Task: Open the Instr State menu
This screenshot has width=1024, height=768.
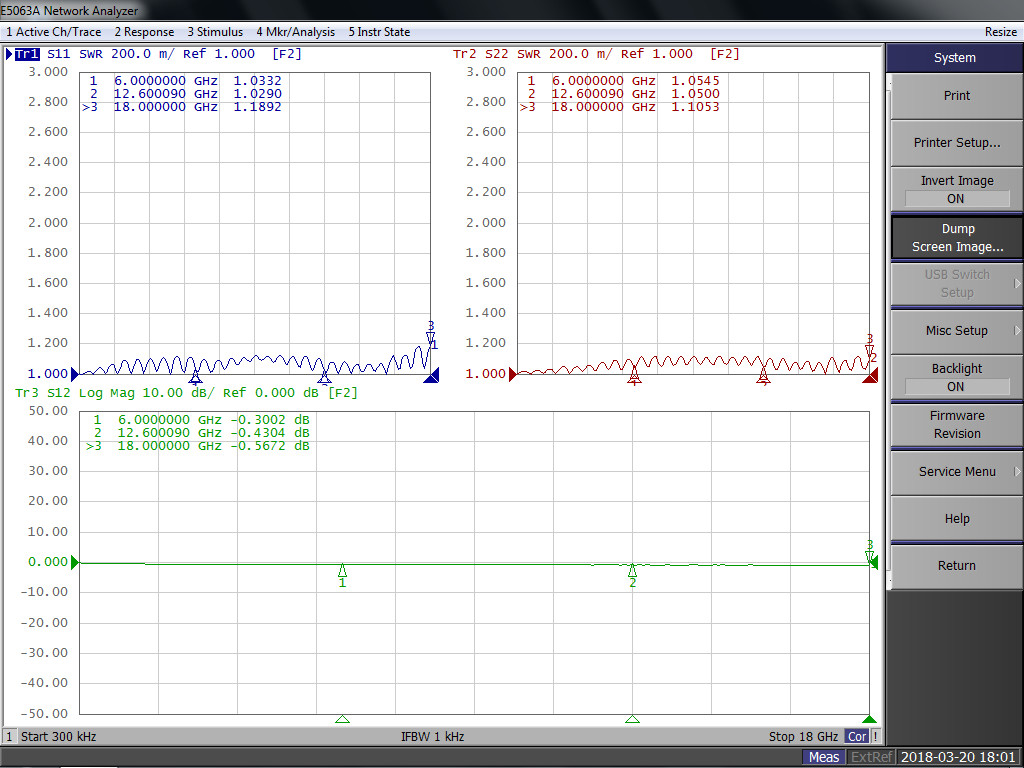Action: [x=379, y=32]
